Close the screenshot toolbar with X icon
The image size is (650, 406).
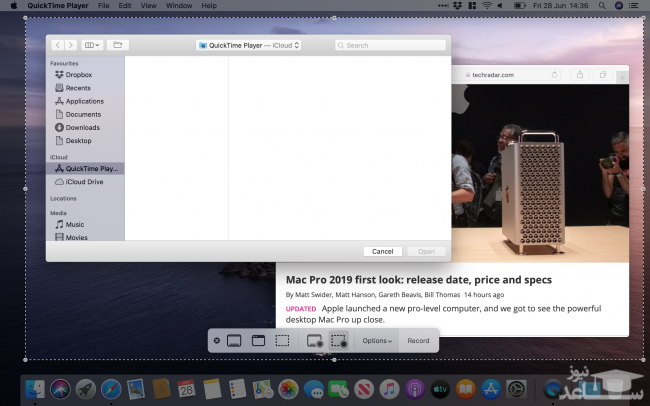[x=217, y=341]
